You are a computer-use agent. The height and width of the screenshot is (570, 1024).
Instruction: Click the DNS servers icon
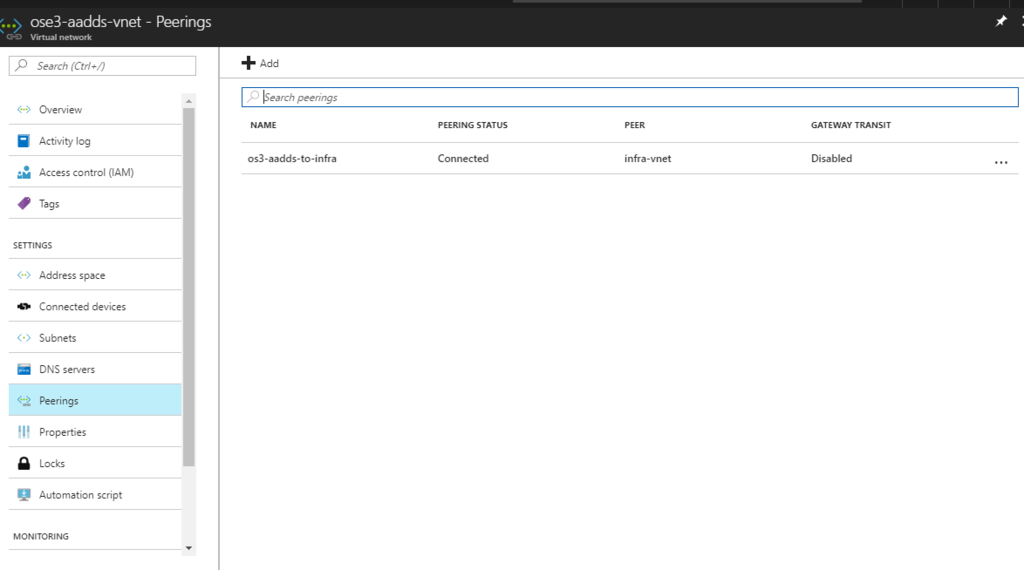coord(24,370)
